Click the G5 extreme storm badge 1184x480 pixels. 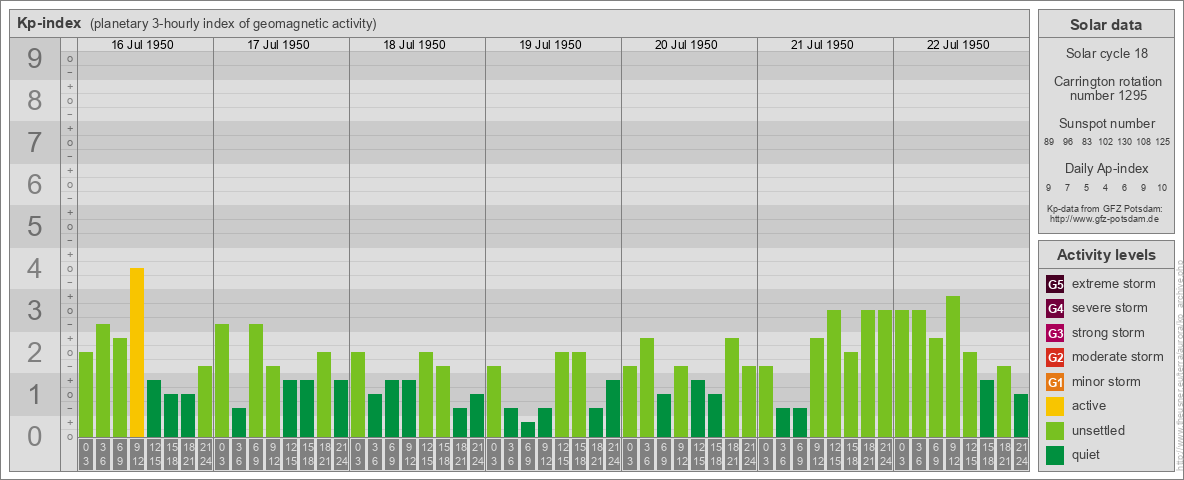point(1055,285)
